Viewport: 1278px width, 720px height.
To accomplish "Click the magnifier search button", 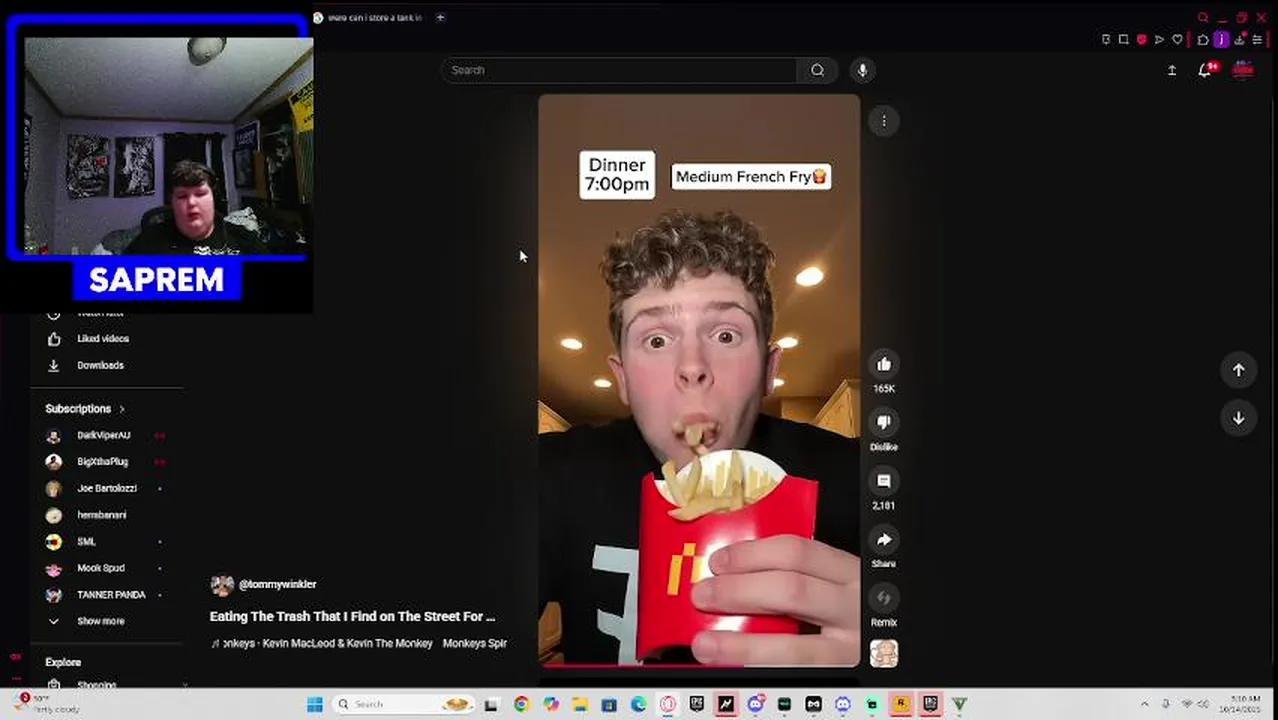I will [818, 70].
